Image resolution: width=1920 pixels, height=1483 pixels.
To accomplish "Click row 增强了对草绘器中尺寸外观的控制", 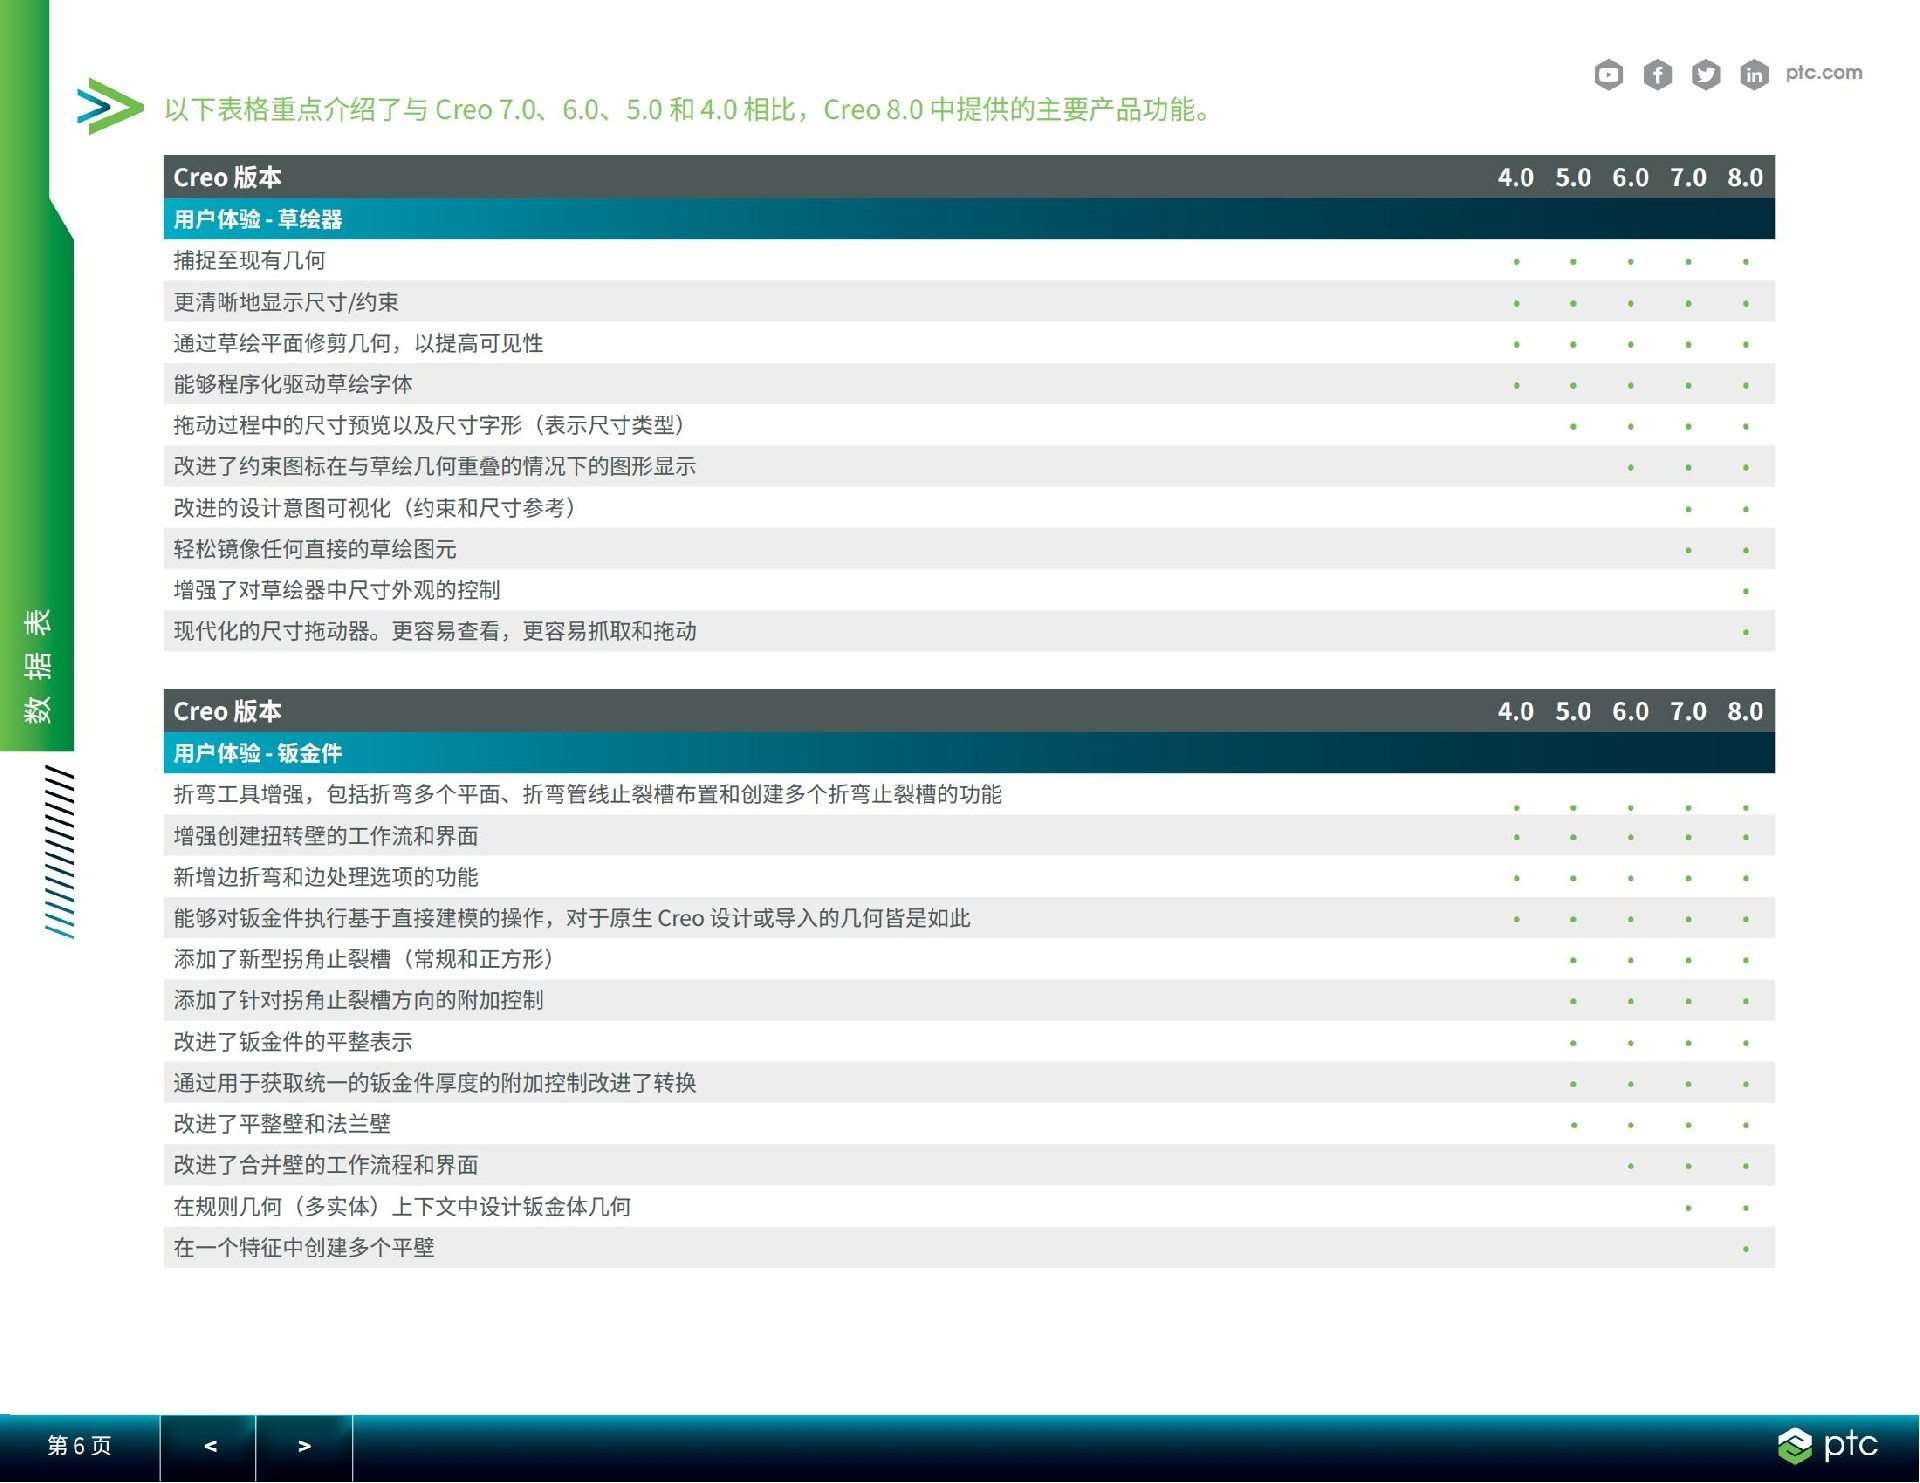I will pyautogui.click(x=969, y=590).
